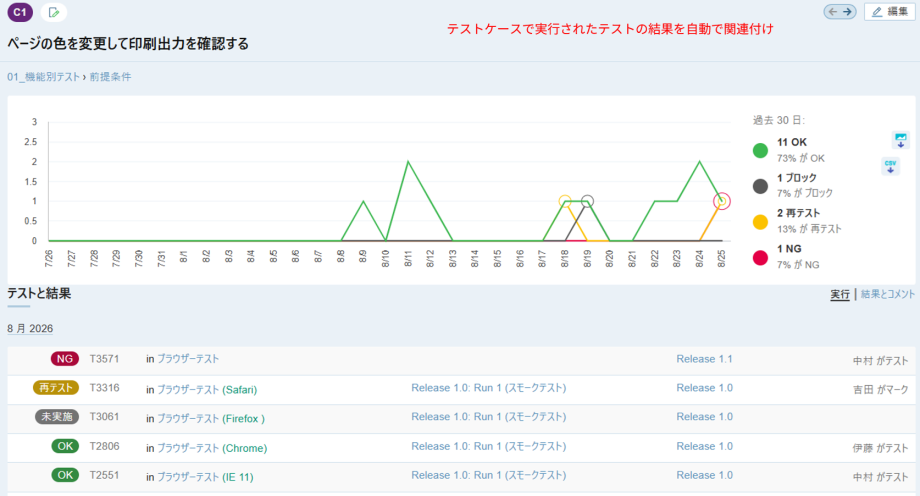Click the yellow data point marker at 8/18

click(564, 201)
